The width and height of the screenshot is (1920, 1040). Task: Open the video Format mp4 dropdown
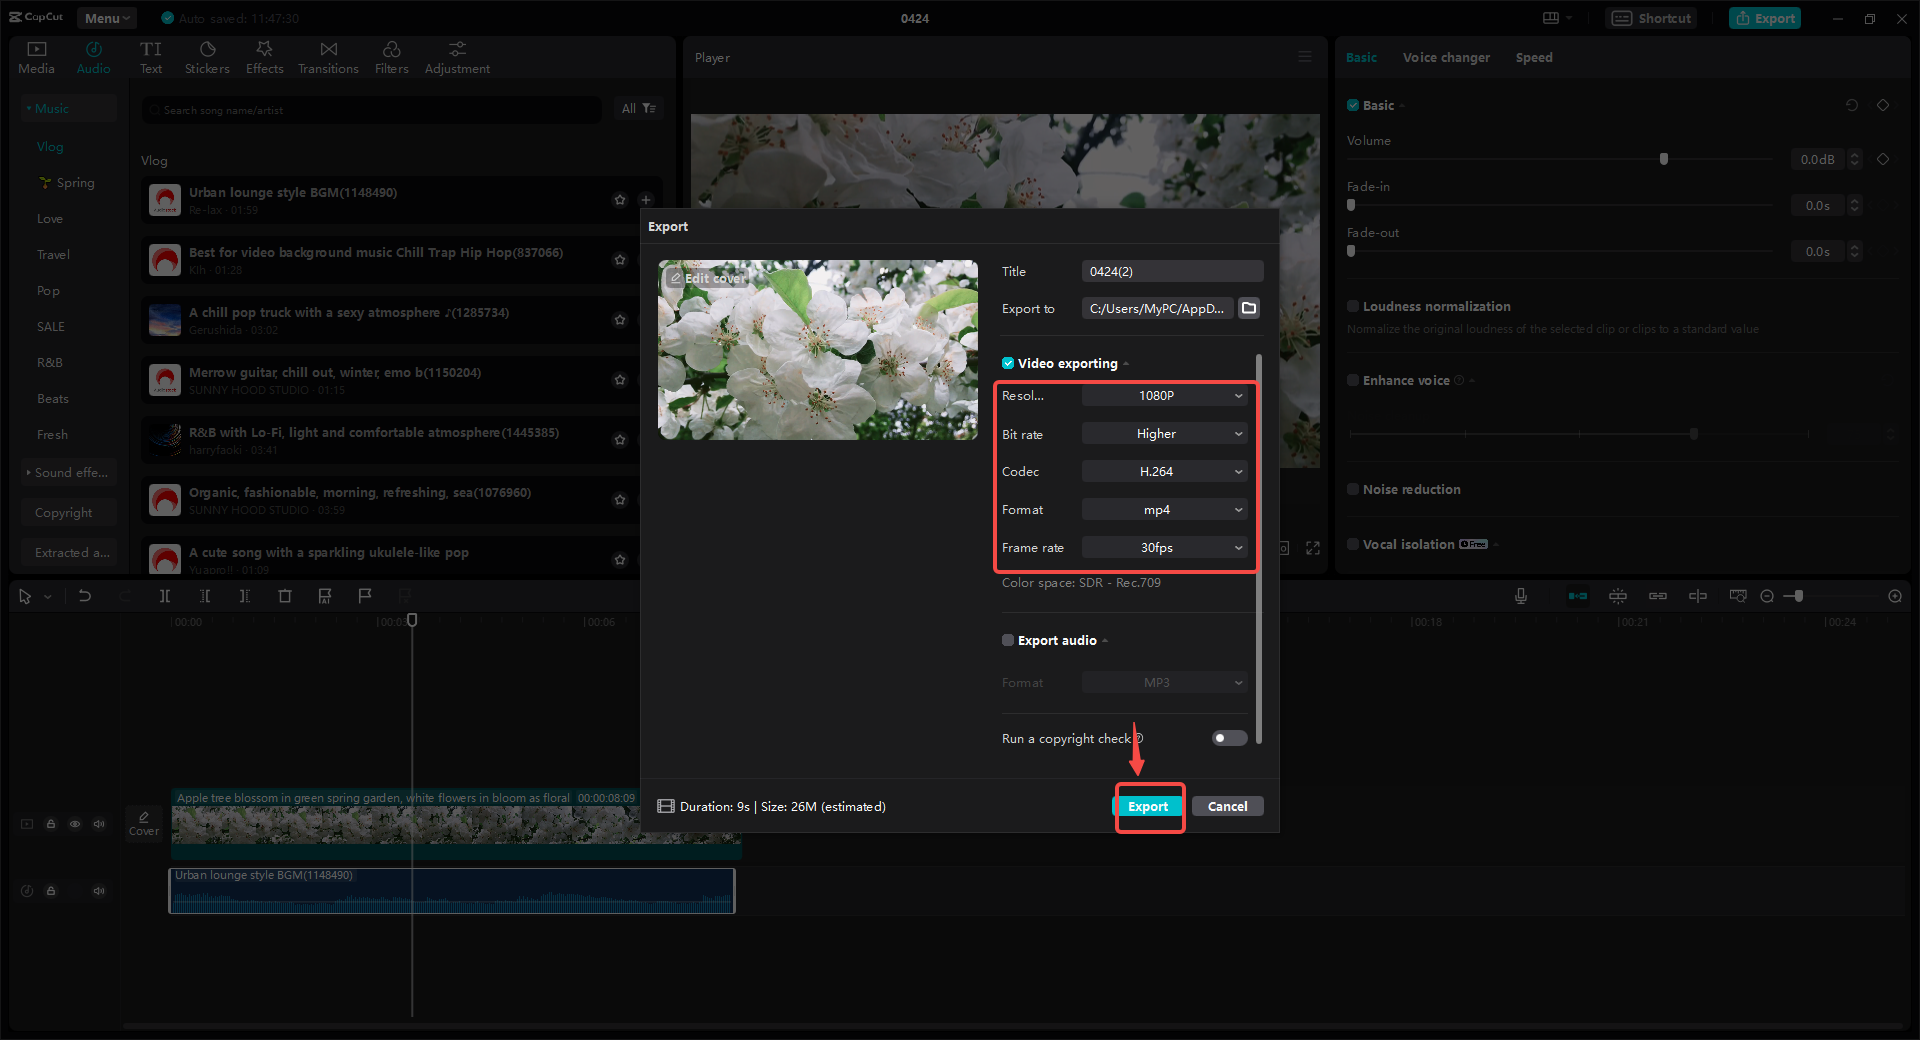pos(1164,510)
